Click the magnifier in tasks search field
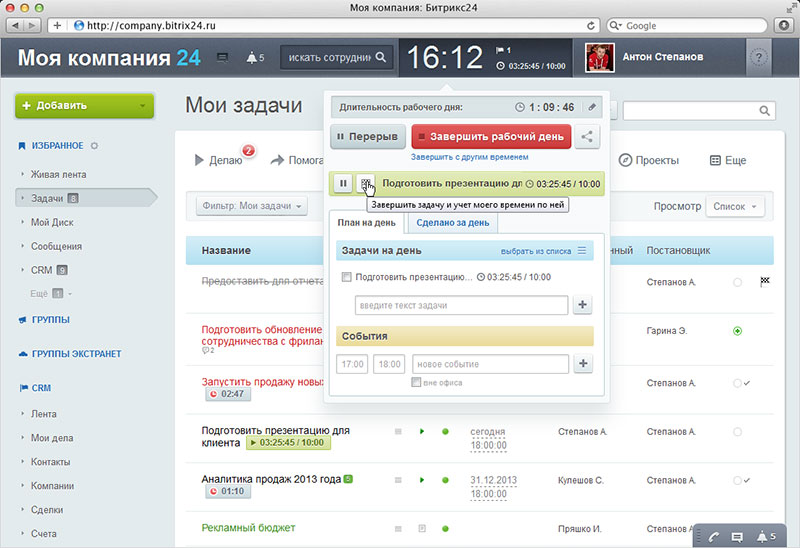Screen dimensions: 800x548 tap(764, 111)
